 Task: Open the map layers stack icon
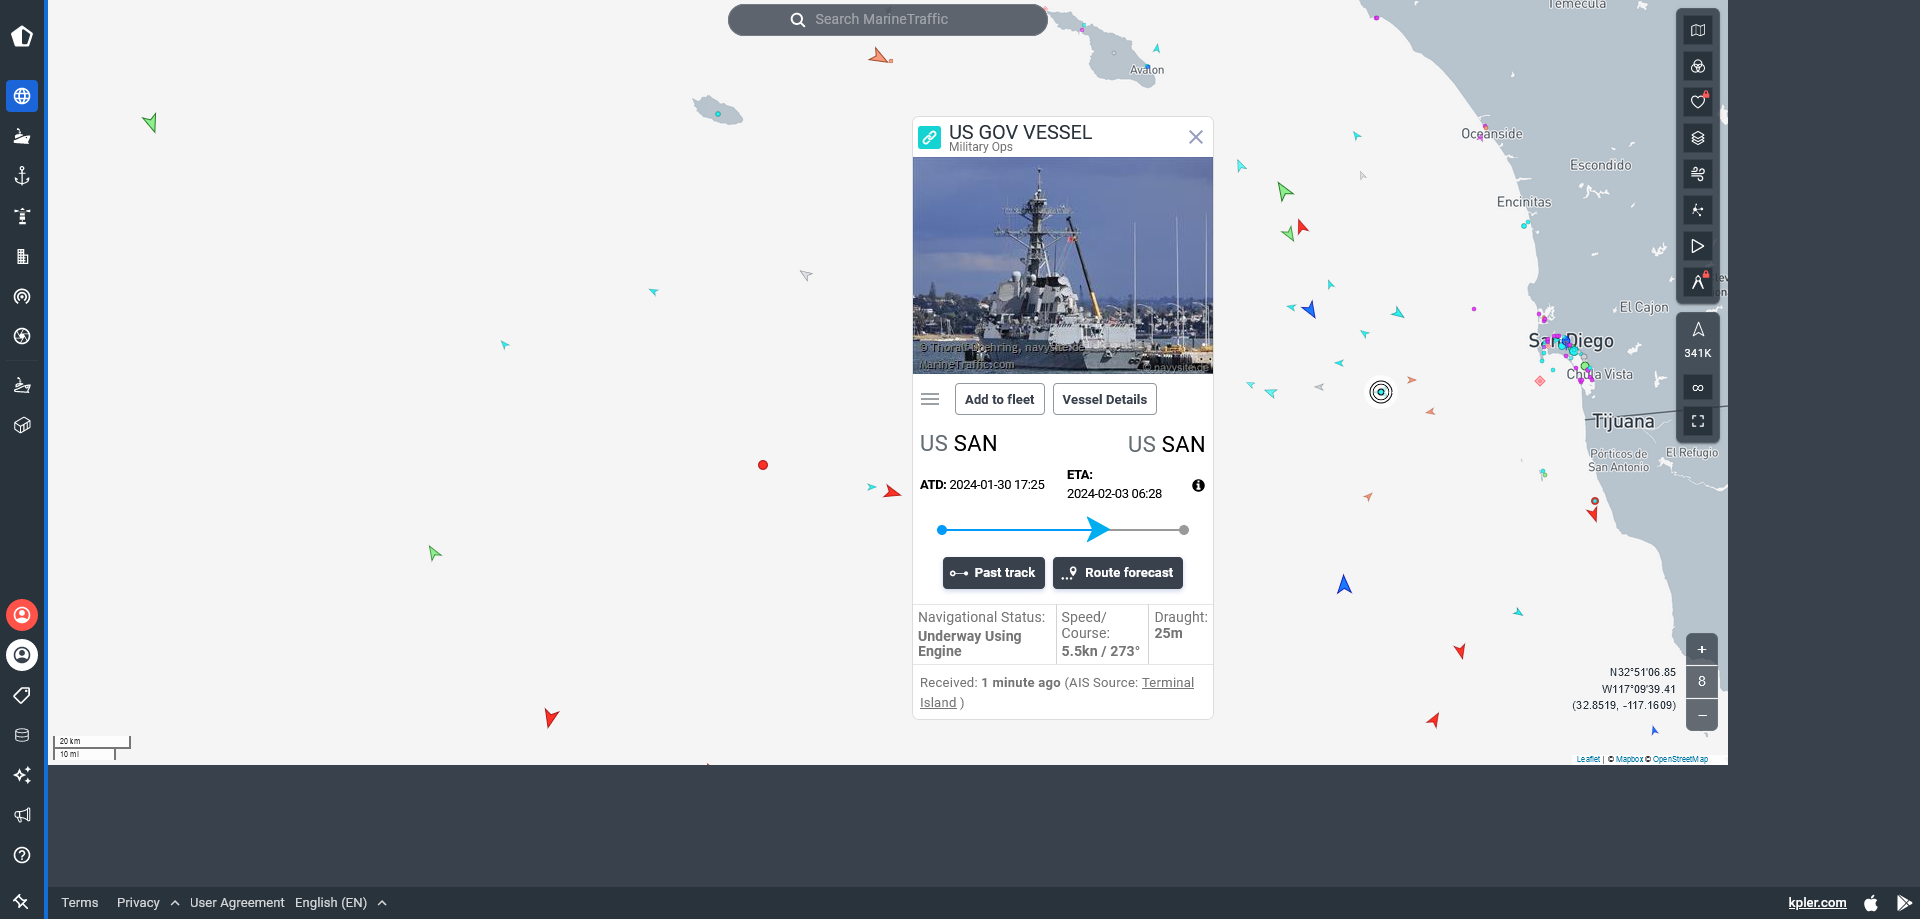(1698, 138)
